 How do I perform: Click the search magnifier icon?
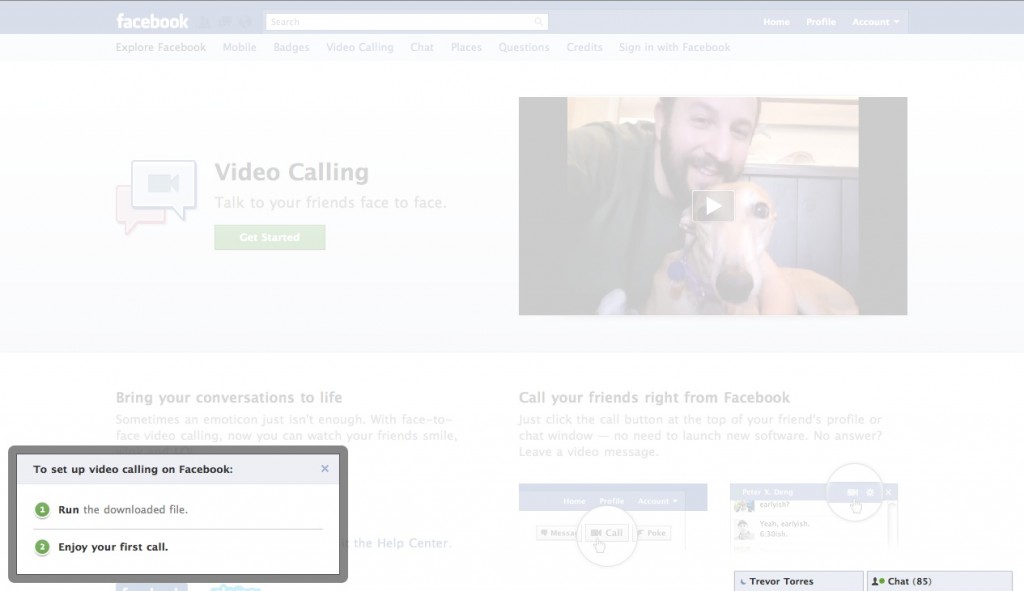coord(538,22)
